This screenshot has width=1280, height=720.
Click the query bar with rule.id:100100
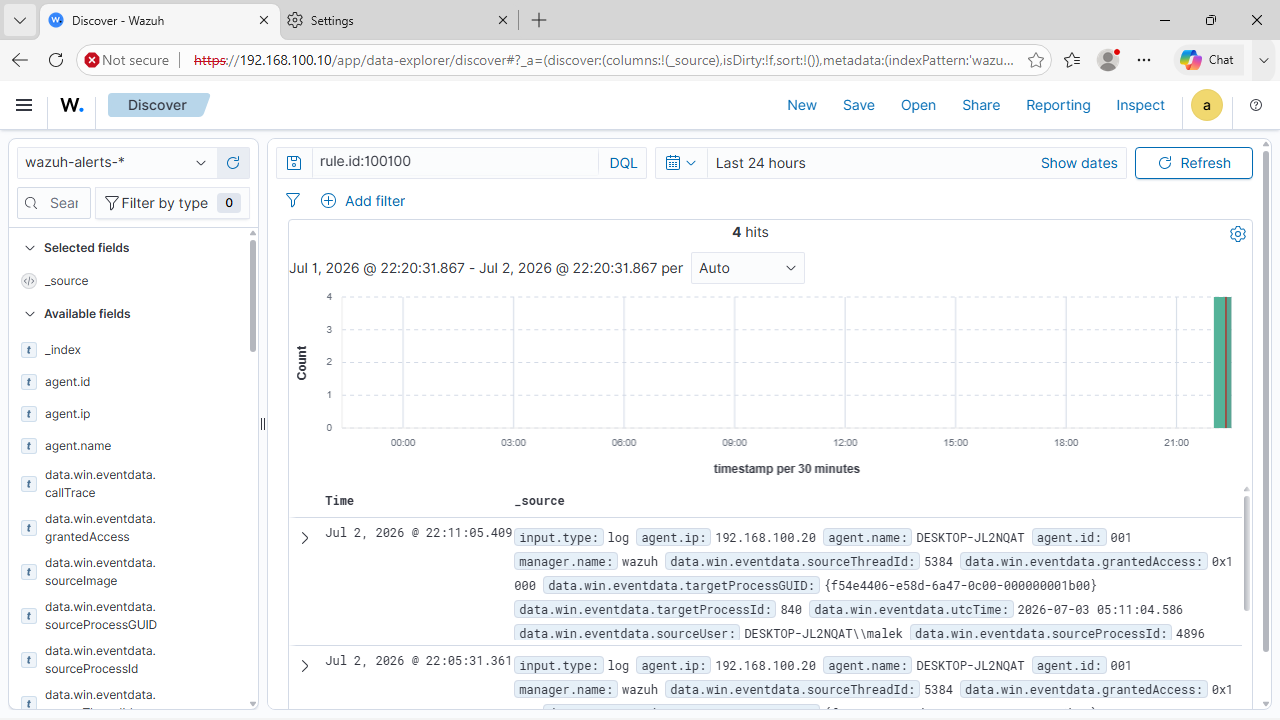click(455, 163)
